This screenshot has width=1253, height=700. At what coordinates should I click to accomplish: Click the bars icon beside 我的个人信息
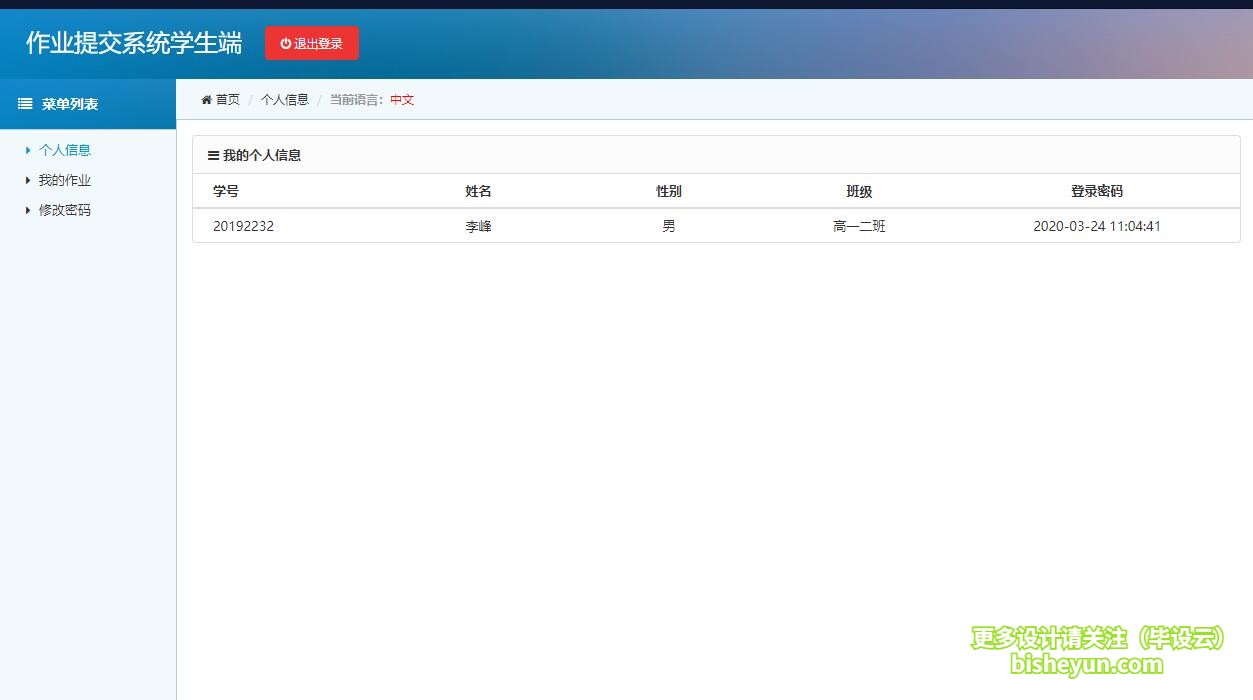tap(213, 155)
